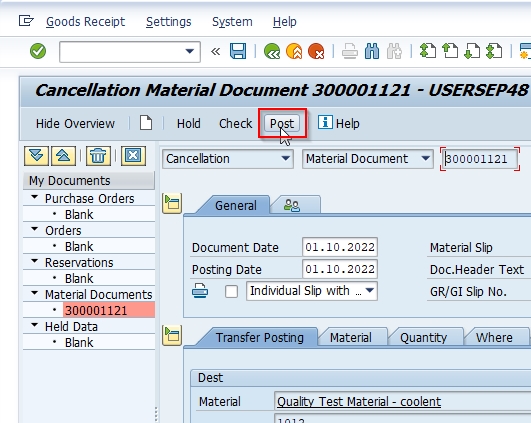The image size is (531, 423).
Task: Click the Save floppy disk icon
Action: tap(238, 51)
